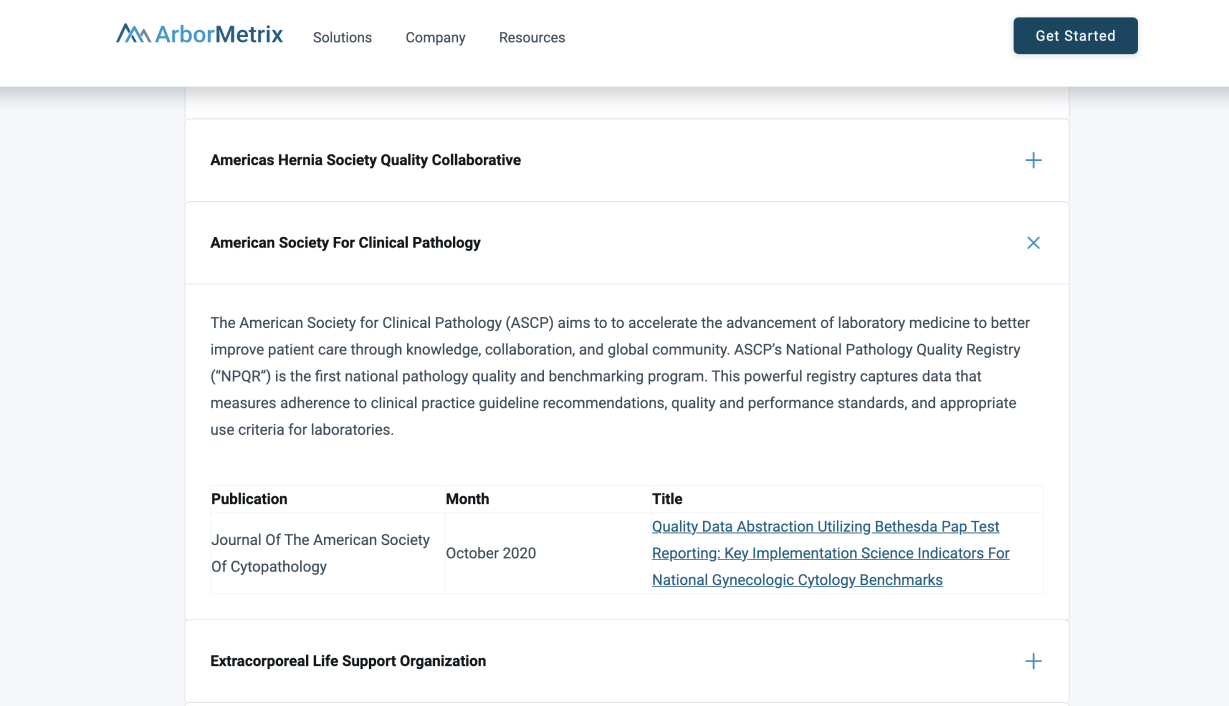Click the Extracorporeal Life Support Organization heading

point(348,661)
